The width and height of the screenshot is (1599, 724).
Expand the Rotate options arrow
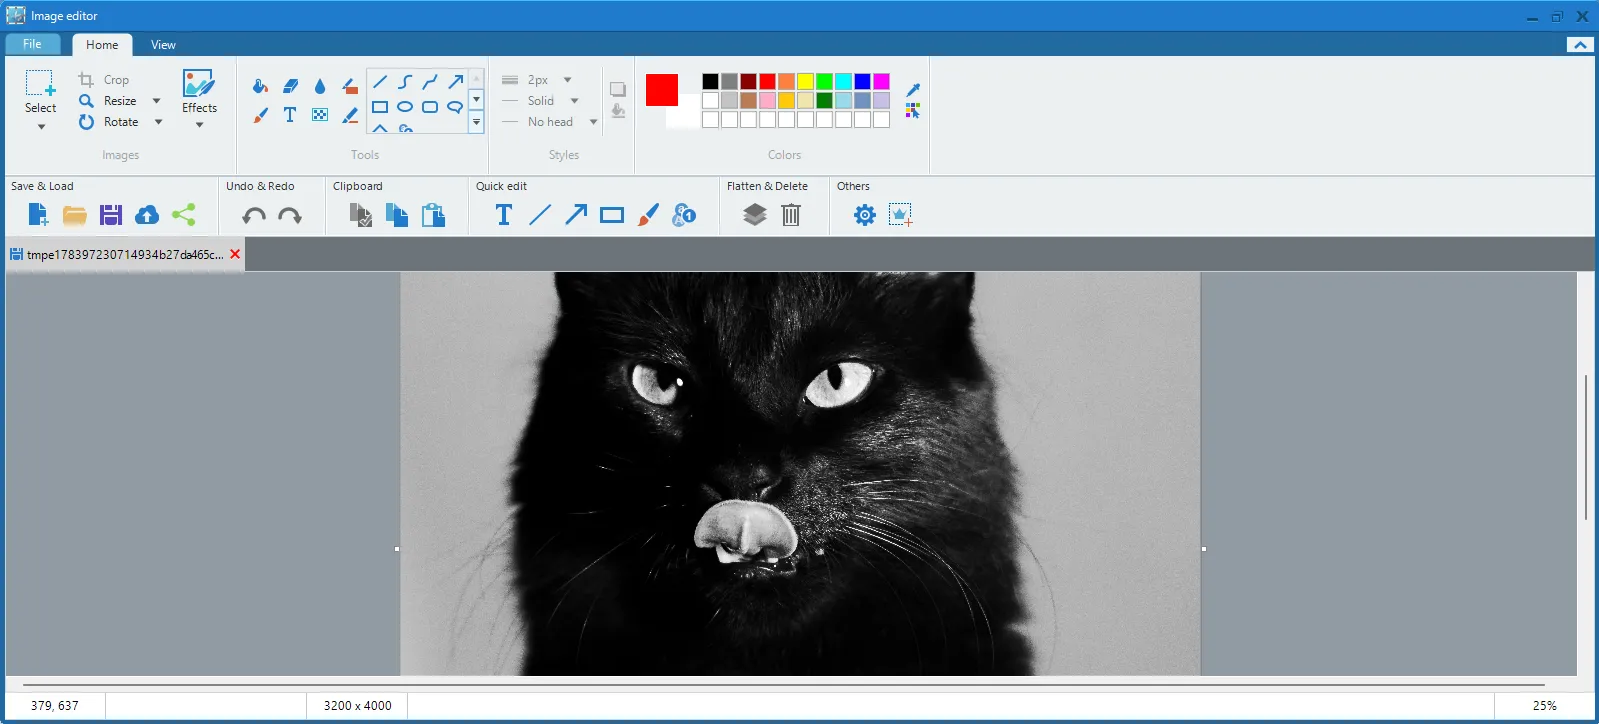(x=158, y=122)
